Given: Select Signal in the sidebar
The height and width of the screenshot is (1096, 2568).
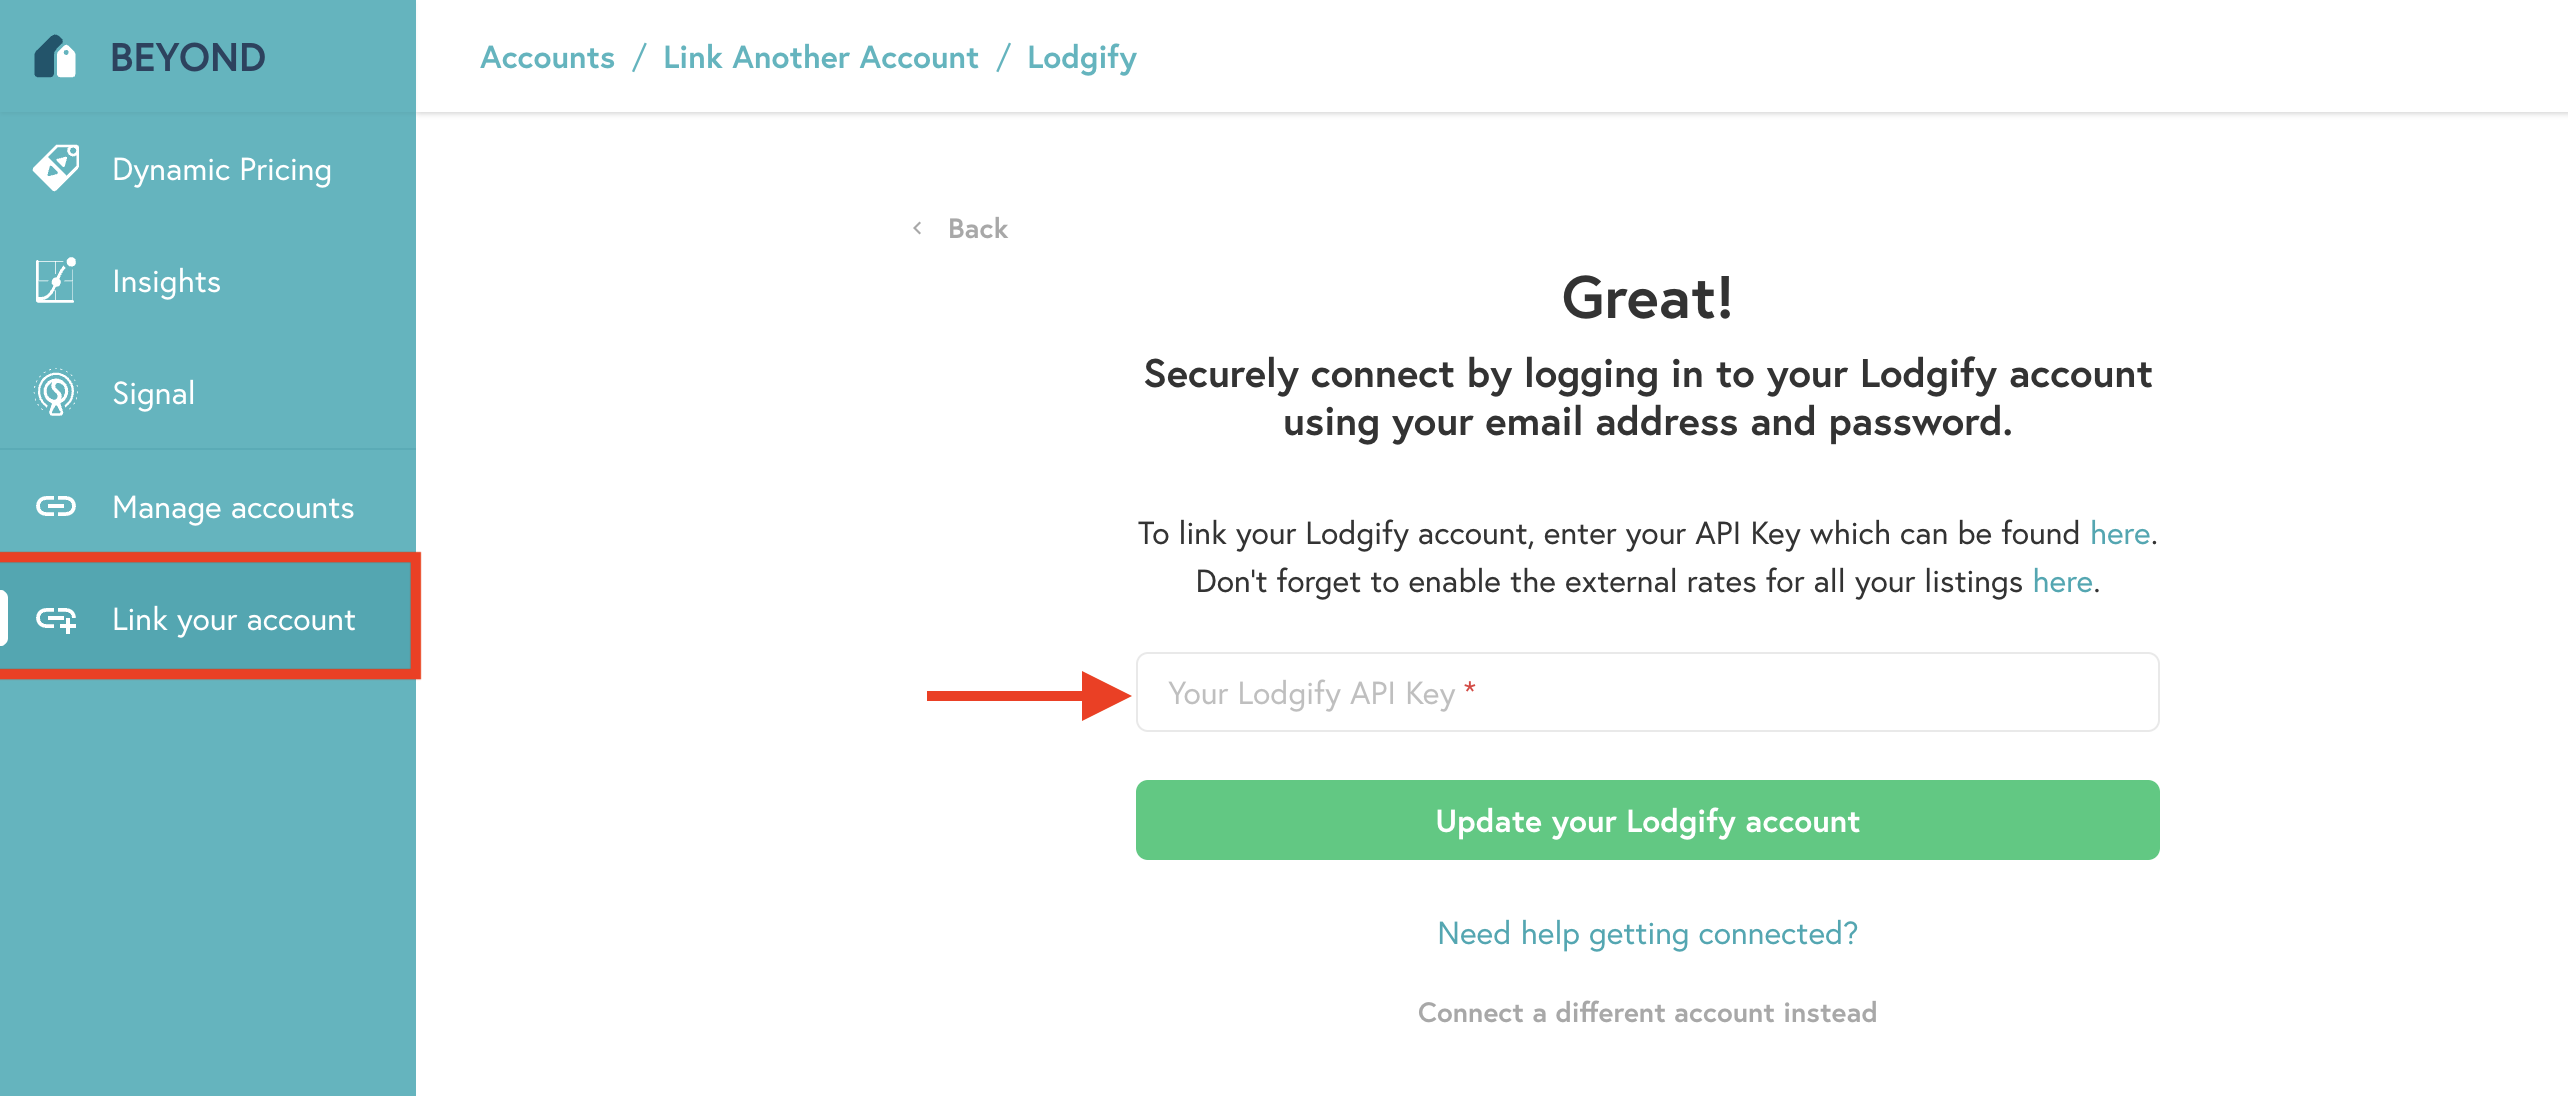Looking at the screenshot, I should pos(153,394).
